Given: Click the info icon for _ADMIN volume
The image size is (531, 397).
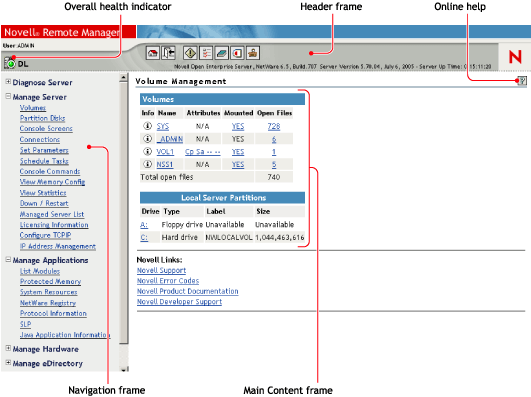Looking at the screenshot, I should [x=147, y=139].
